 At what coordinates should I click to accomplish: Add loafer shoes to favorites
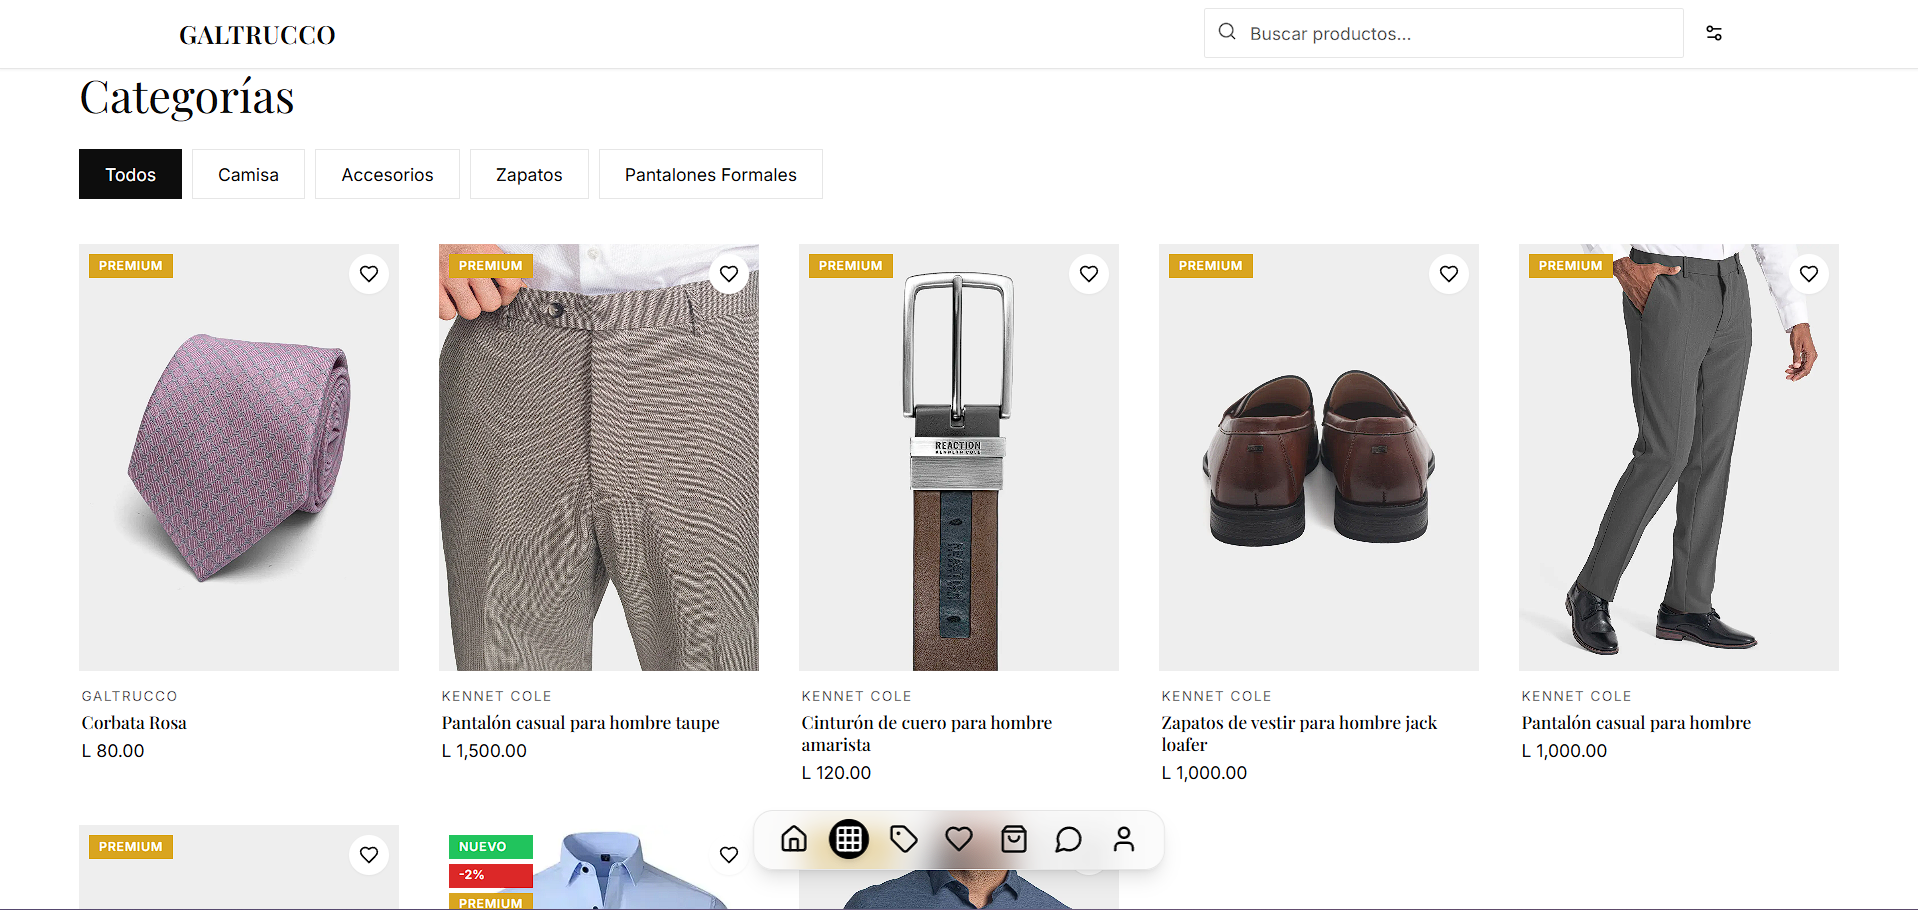tap(1449, 274)
